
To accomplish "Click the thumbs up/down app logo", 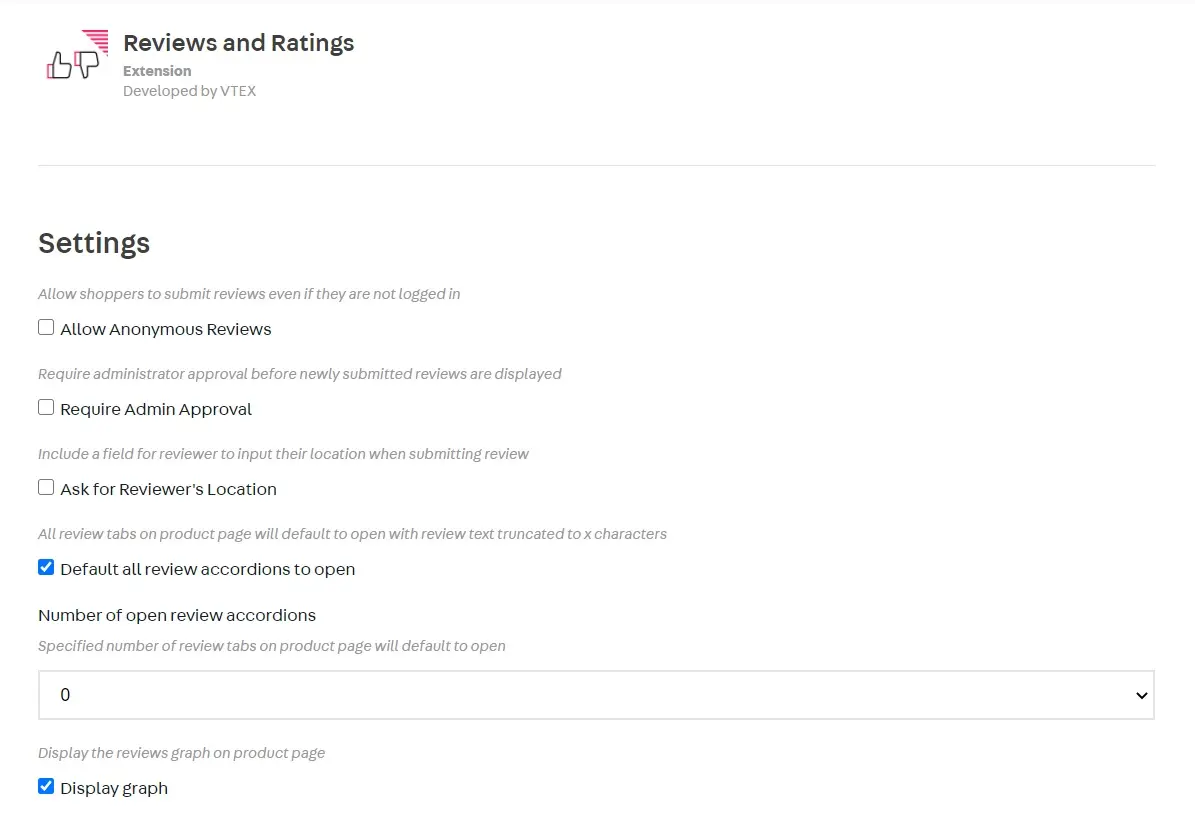I will 77,57.
